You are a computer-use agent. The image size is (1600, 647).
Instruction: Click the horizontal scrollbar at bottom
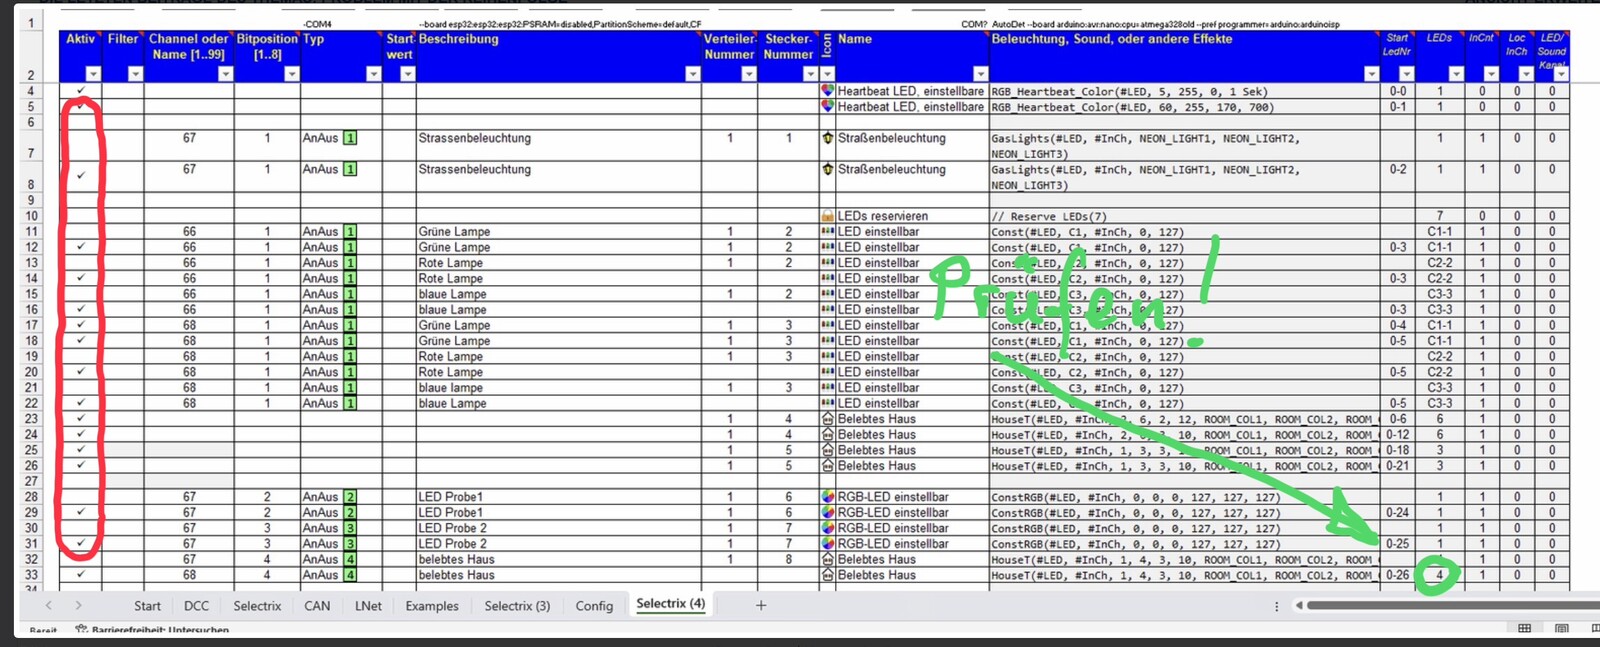(1450, 605)
